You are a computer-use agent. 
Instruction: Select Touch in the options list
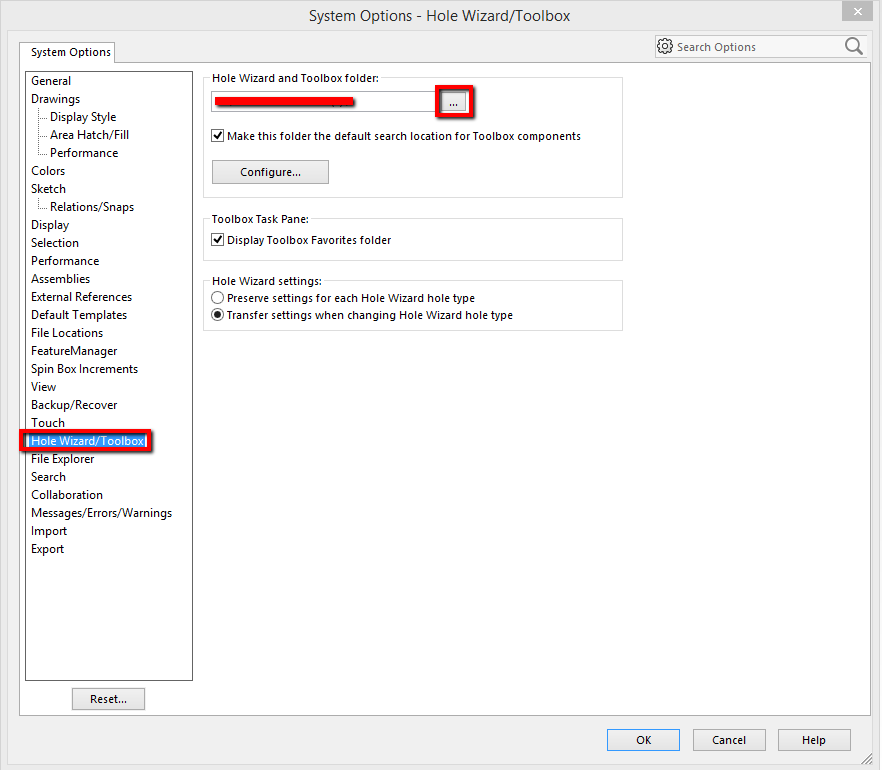coord(48,423)
